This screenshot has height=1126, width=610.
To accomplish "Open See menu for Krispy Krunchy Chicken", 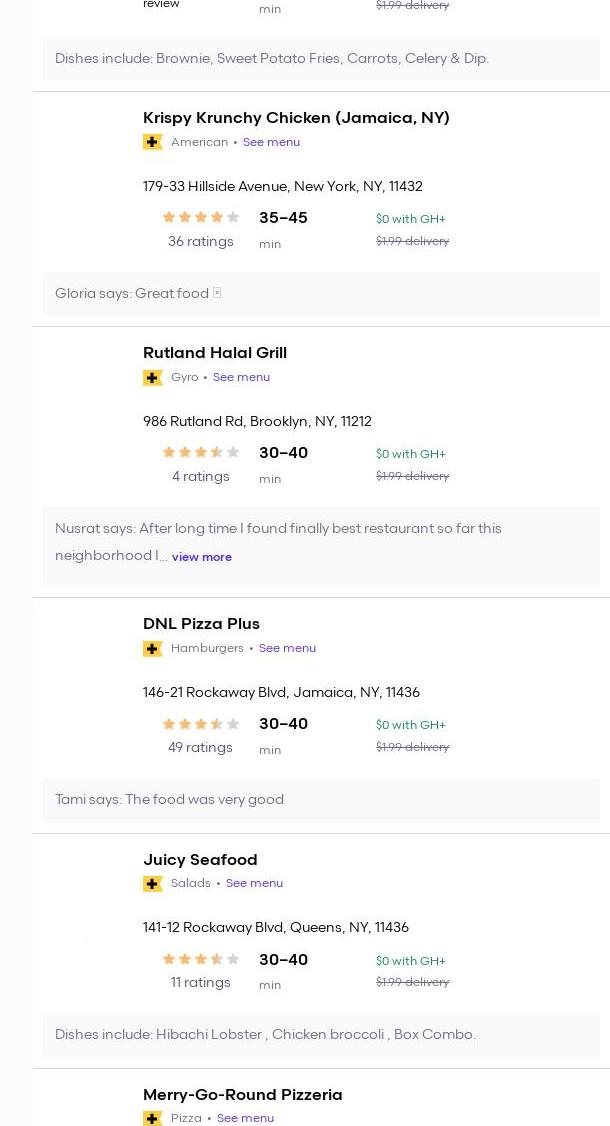I will pos(271,142).
